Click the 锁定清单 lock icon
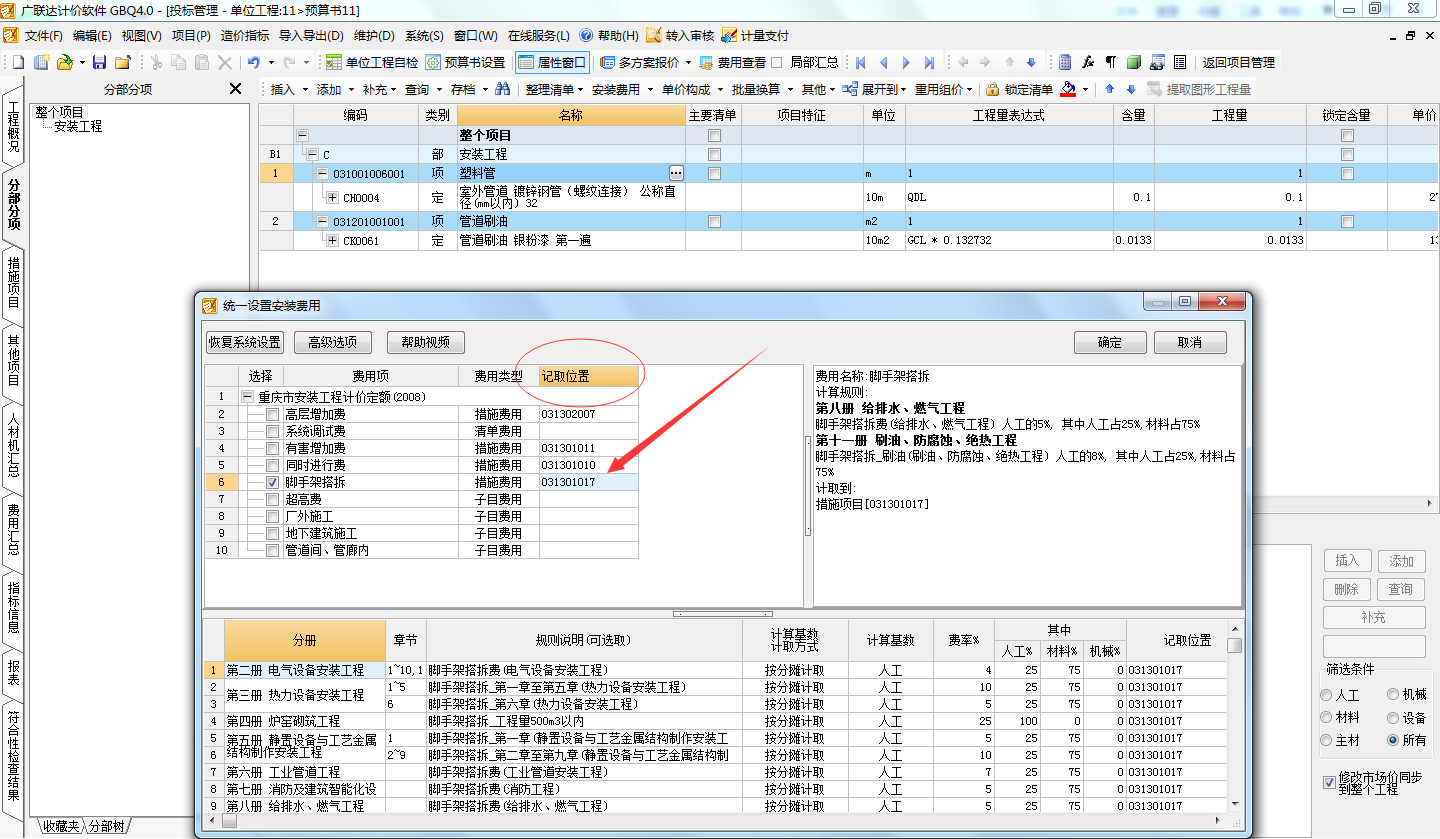Image resolution: width=1440 pixels, height=839 pixels. tap(992, 89)
